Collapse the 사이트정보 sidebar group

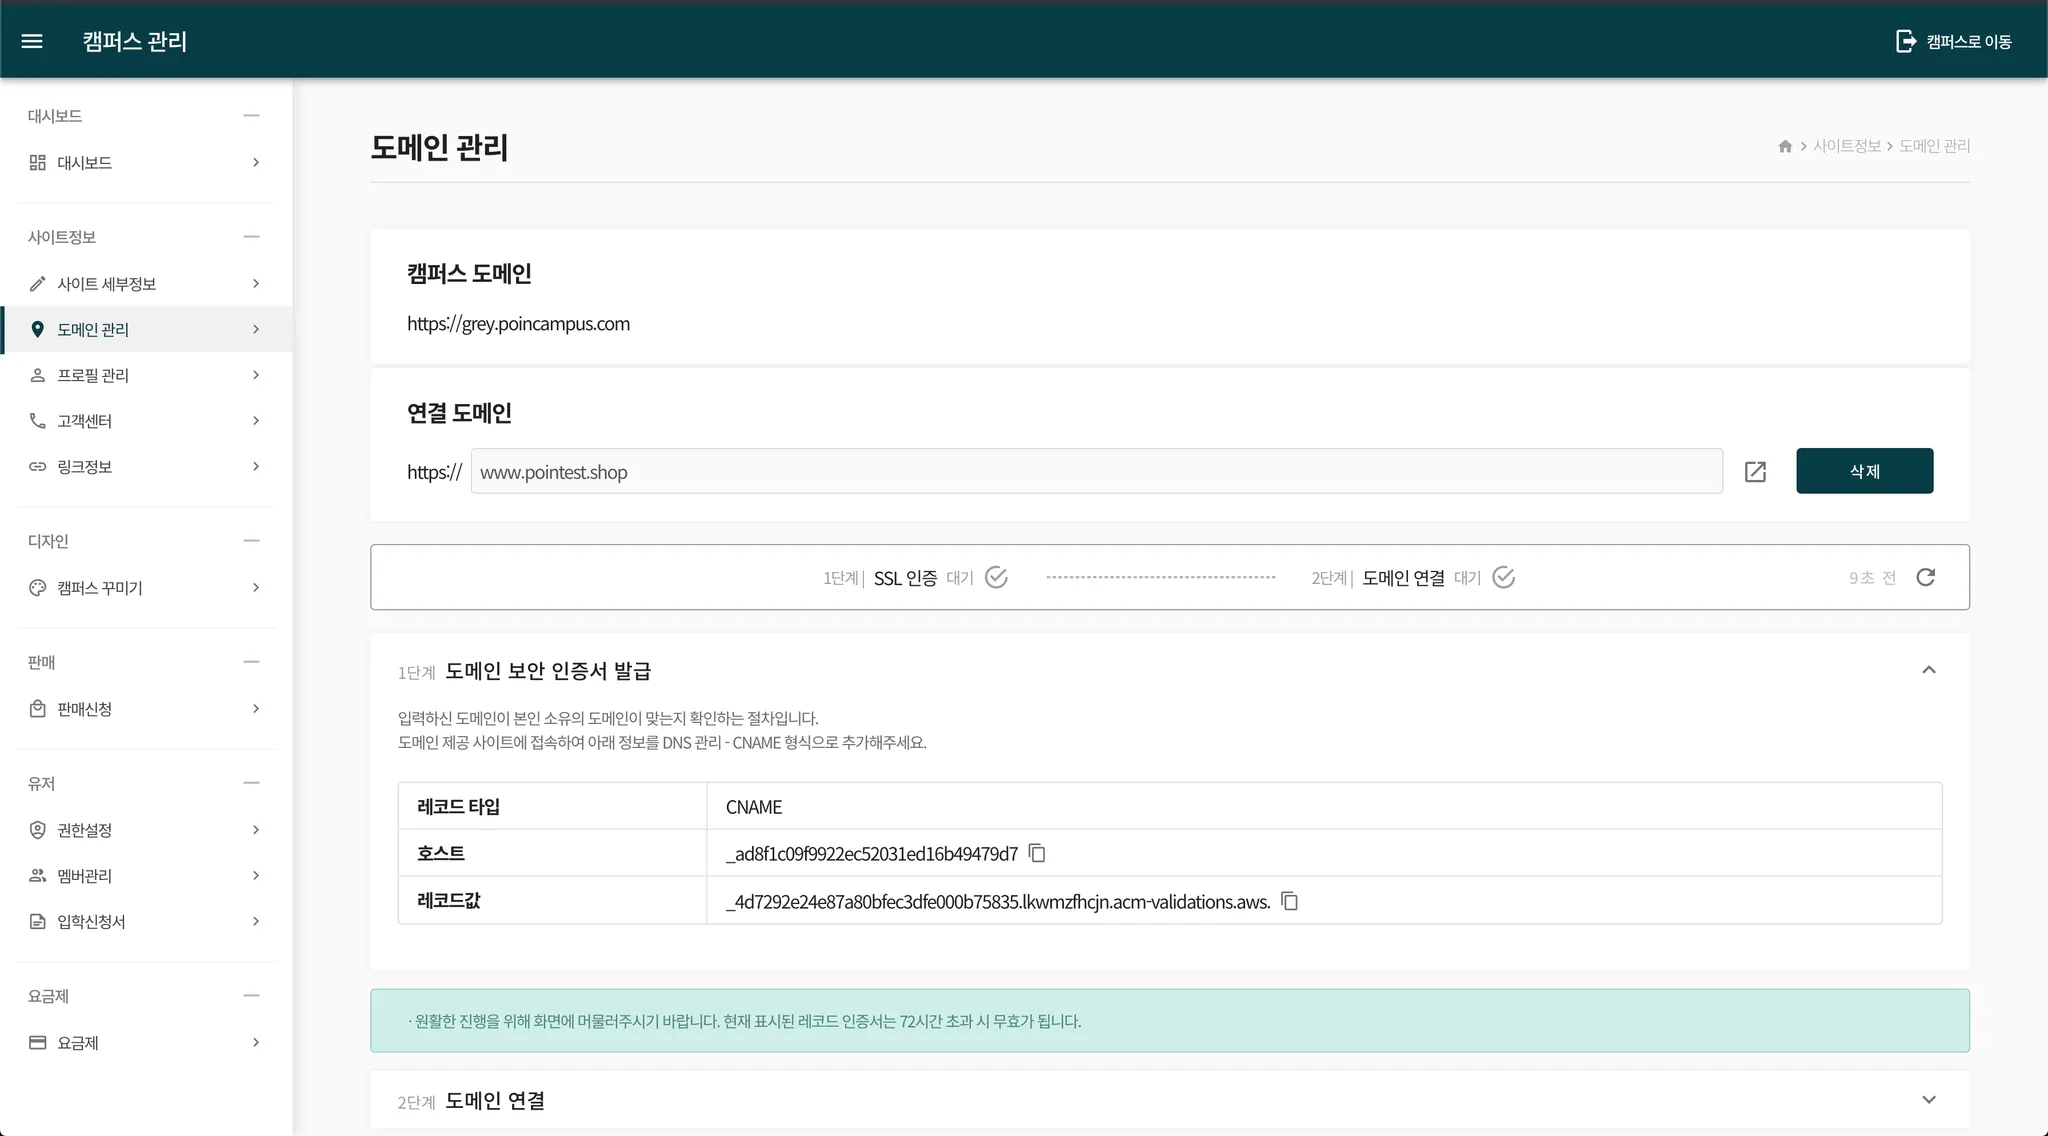click(x=251, y=237)
